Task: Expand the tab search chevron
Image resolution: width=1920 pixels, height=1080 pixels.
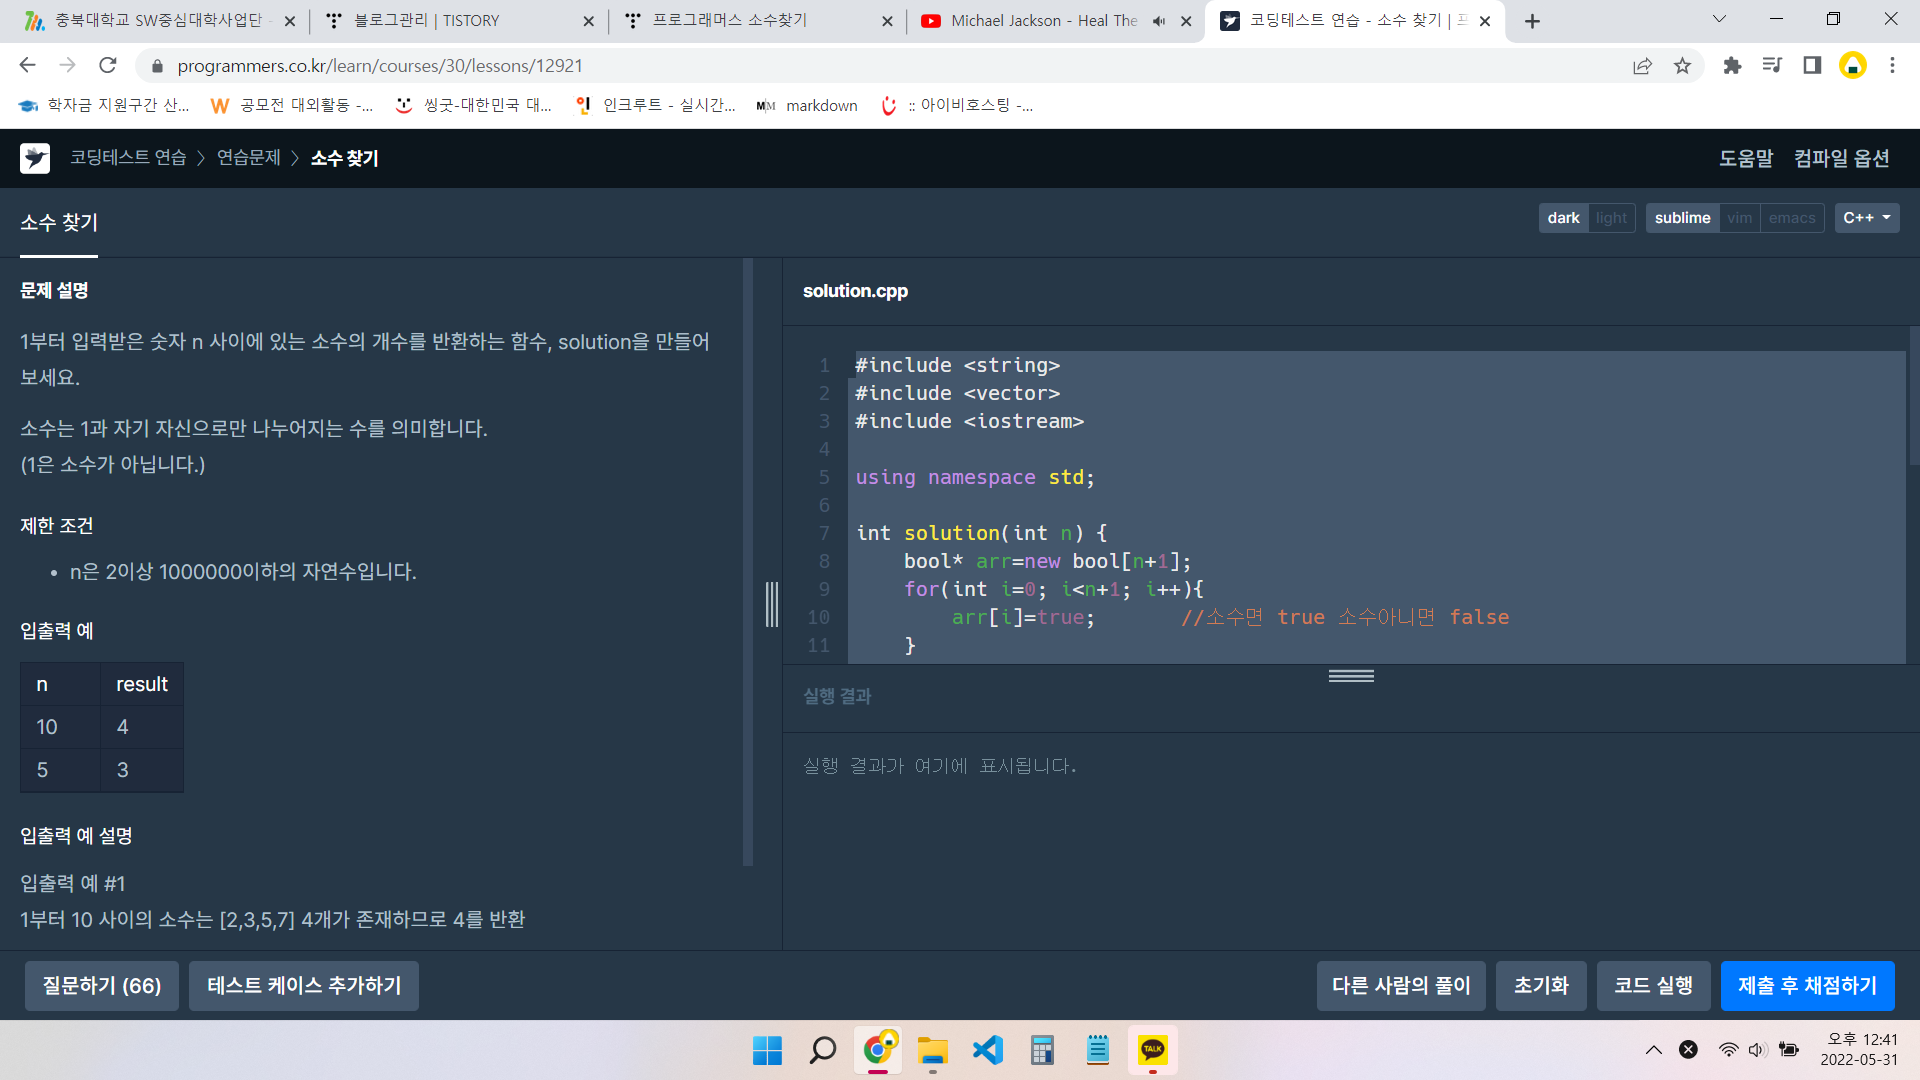Action: click(x=1719, y=19)
